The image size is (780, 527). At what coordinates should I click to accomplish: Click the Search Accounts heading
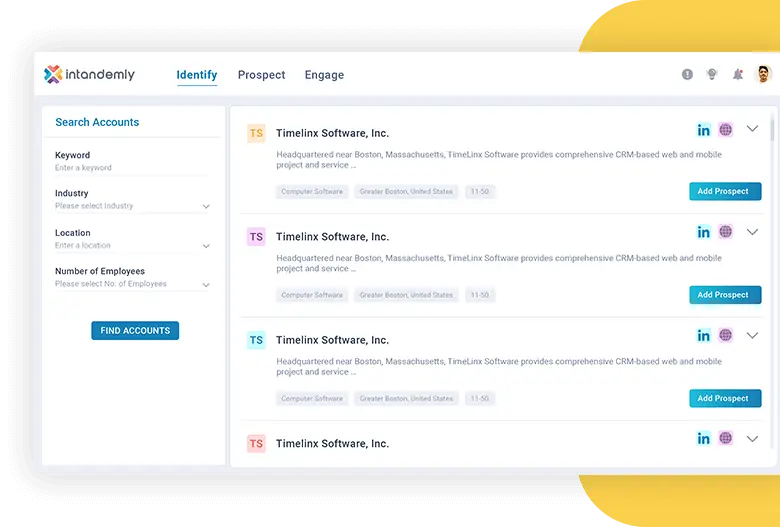pyautogui.click(x=97, y=122)
